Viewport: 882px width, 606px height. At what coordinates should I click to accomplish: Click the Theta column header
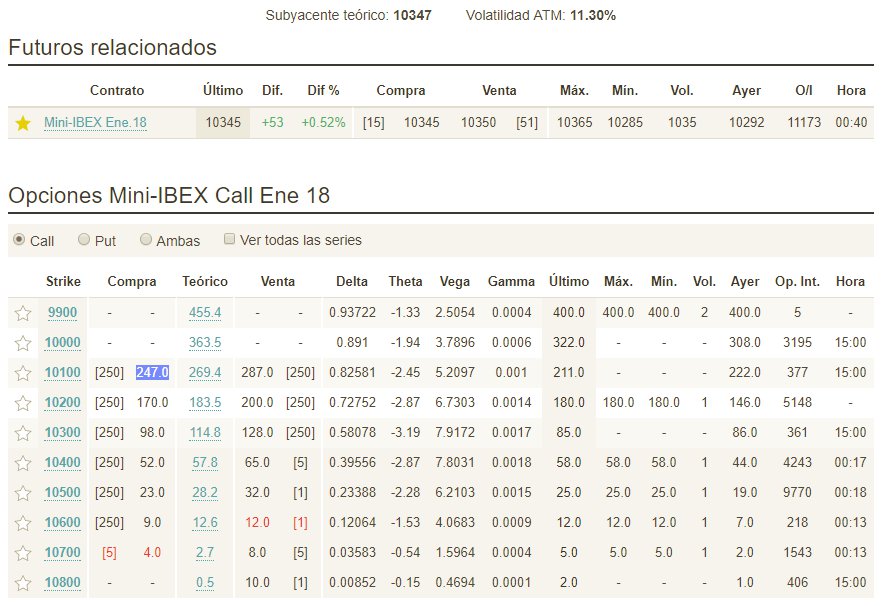[405, 281]
